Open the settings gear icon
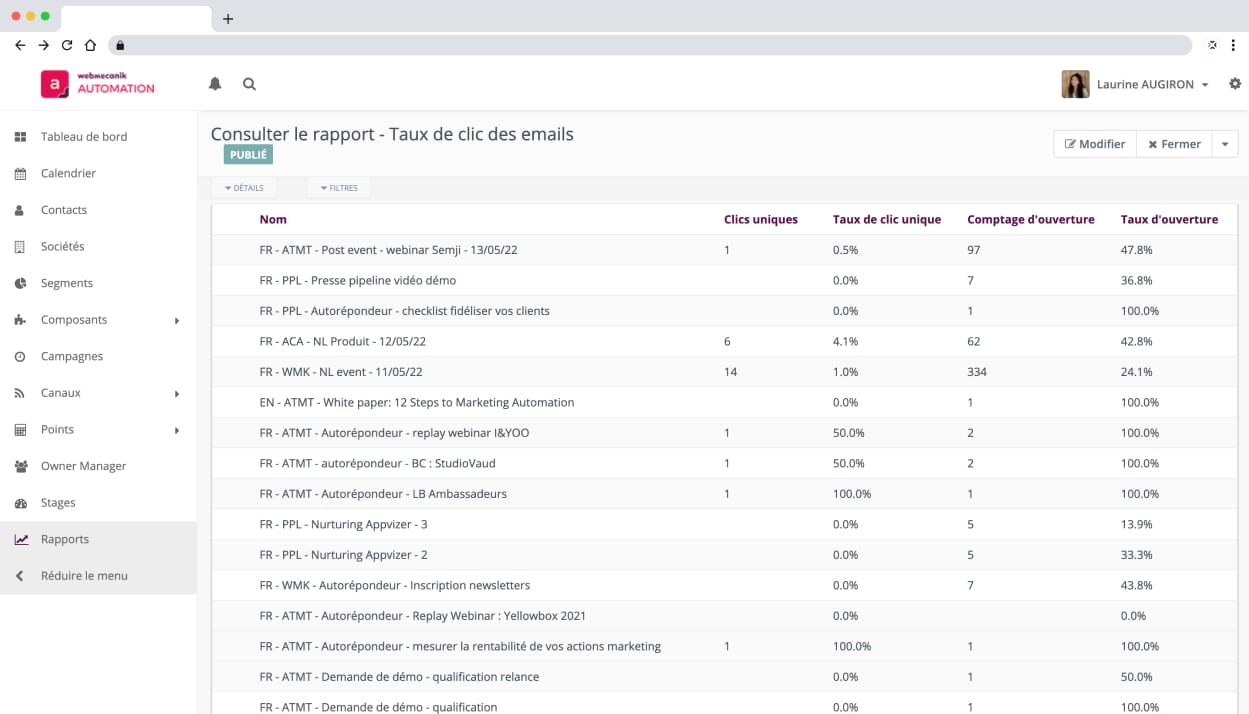1249x714 pixels. (x=1235, y=84)
